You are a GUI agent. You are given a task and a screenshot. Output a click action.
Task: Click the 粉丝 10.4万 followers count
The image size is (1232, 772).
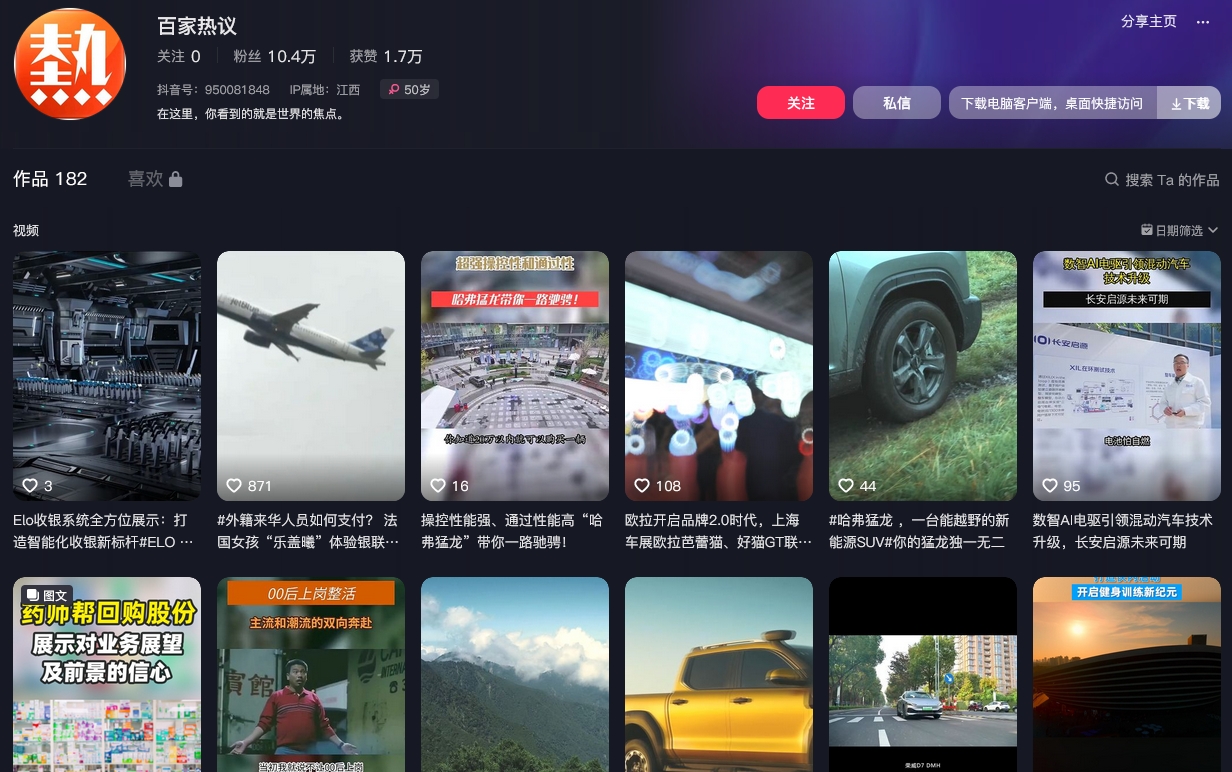(275, 57)
